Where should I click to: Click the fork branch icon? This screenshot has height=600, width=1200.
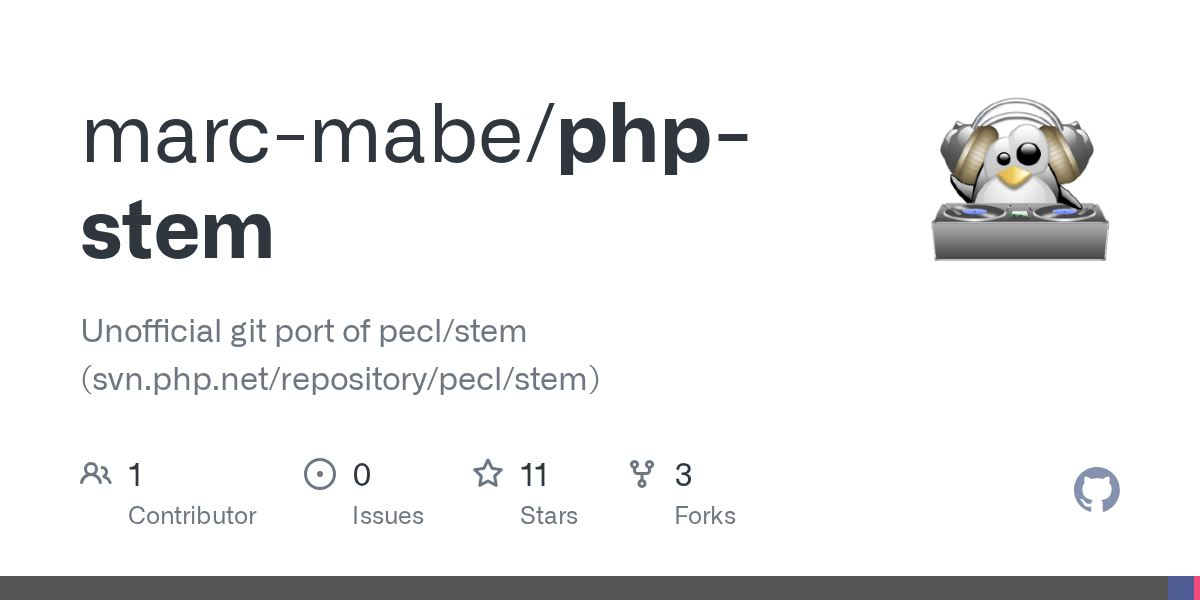642,474
